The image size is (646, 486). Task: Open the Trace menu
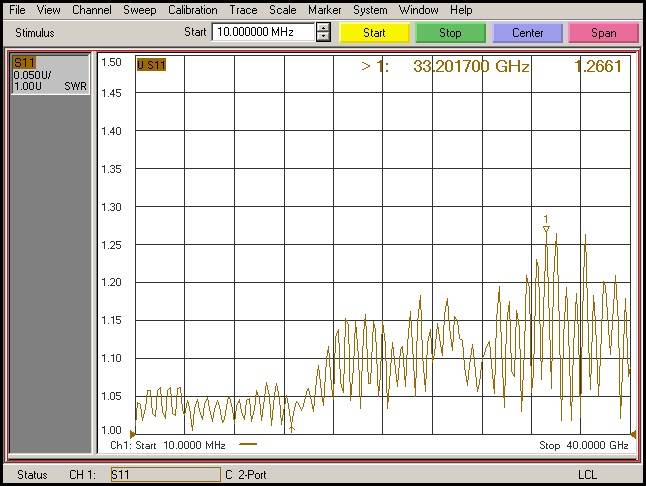click(243, 10)
